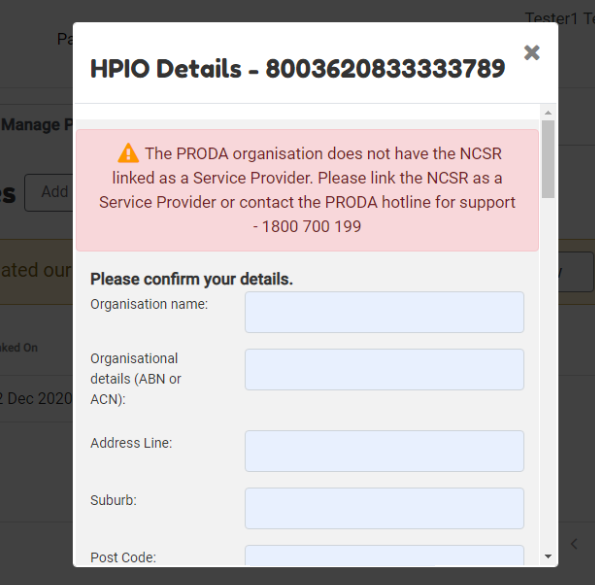The width and height of the screenshot is (595, 585).
Task: Click the Linked On column header
Action: click(x=19, y=348)
